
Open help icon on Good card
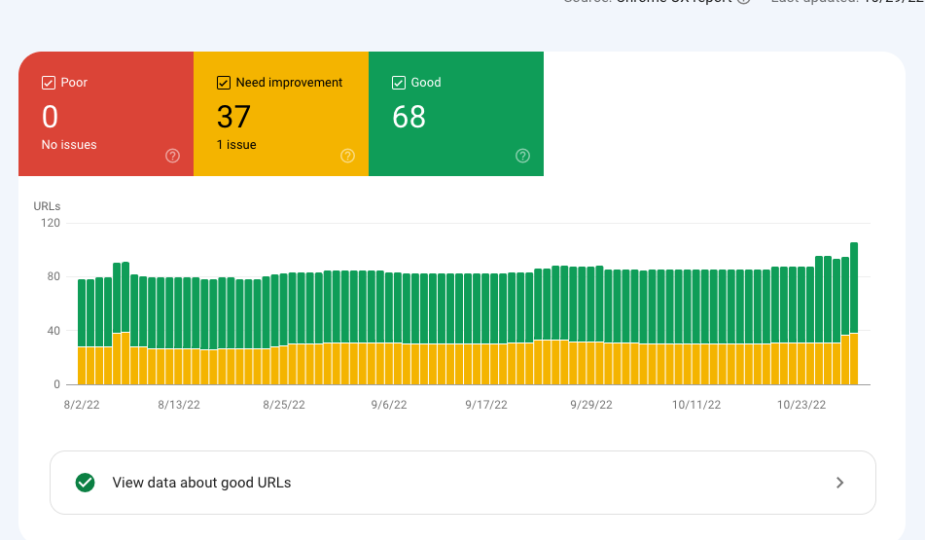tap(523, 156)
